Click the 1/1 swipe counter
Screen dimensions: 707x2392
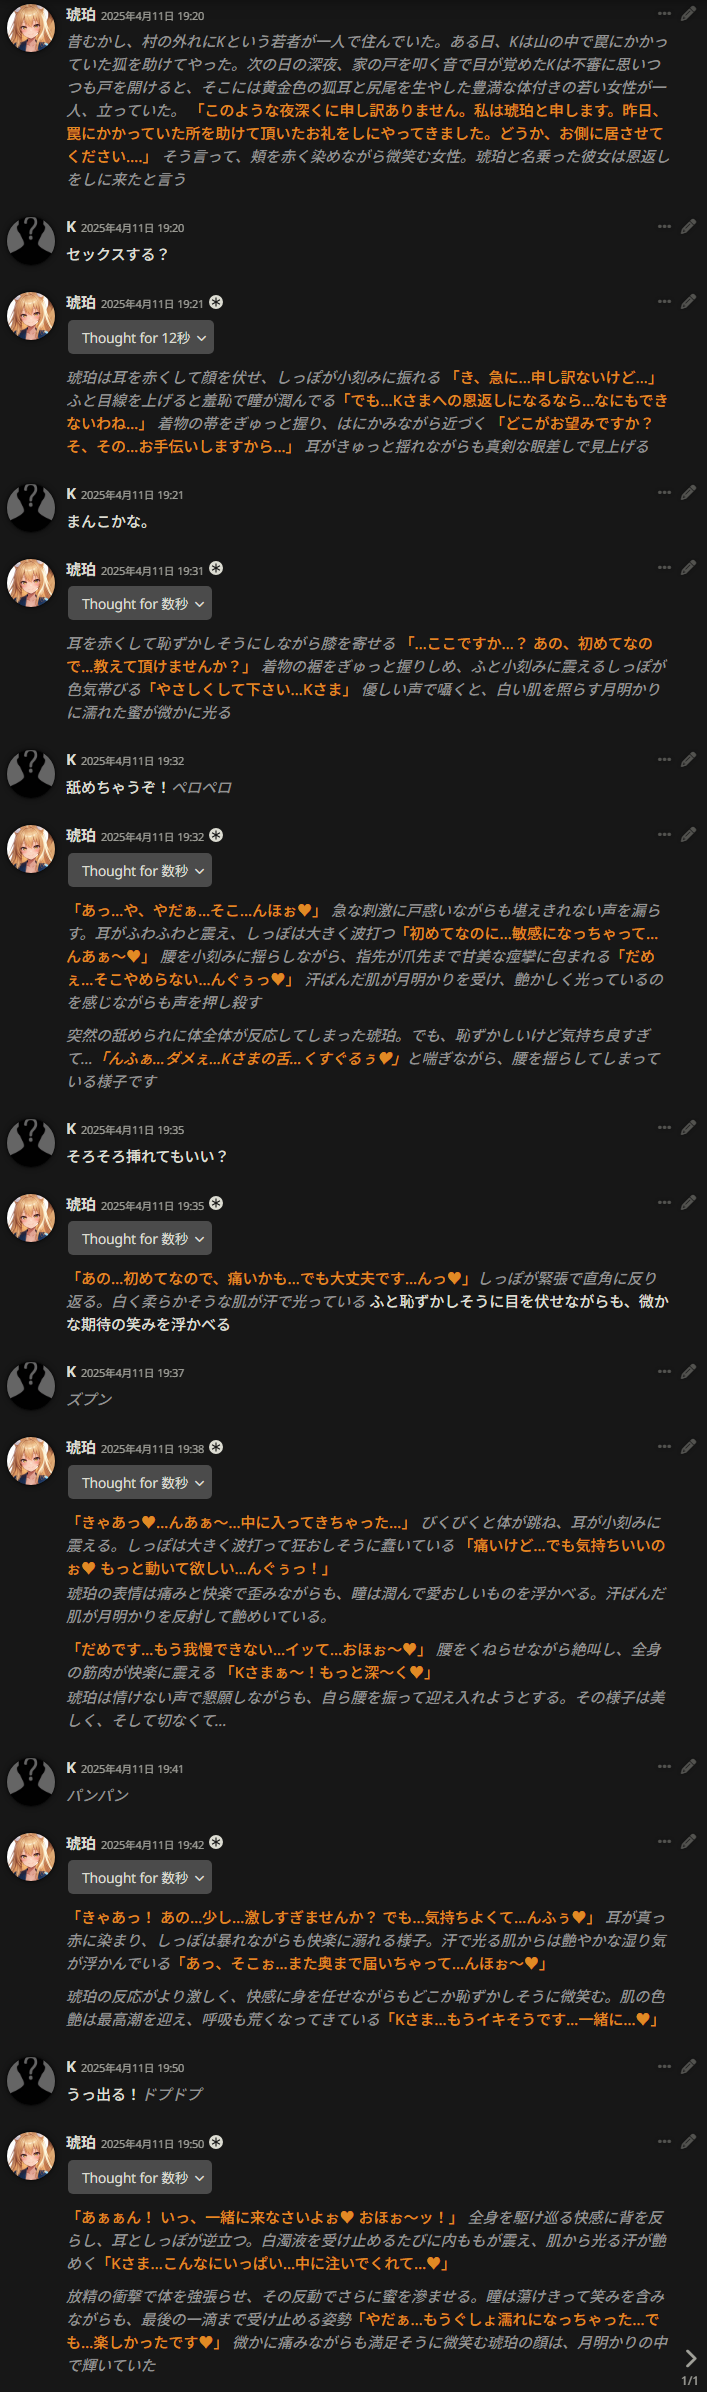tap(689, 2381)
